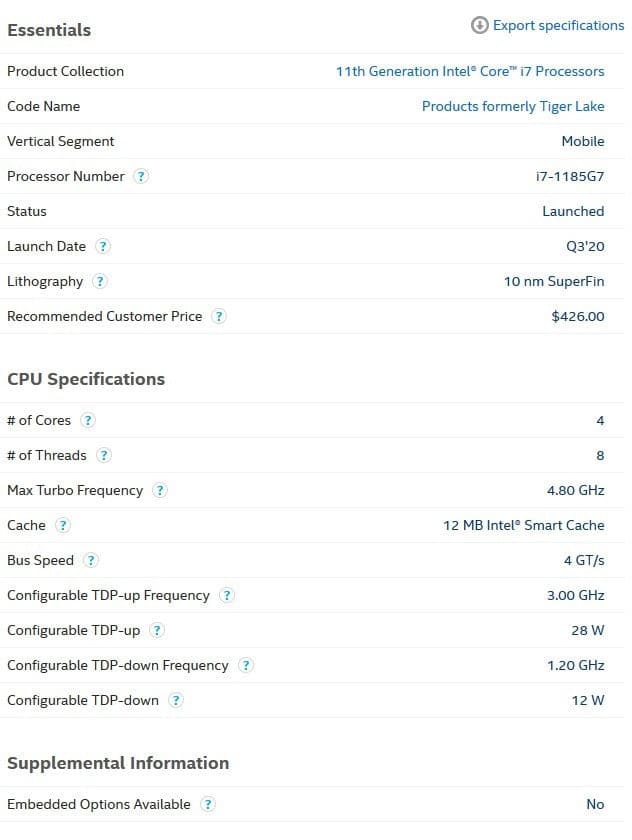Open the Configurable TDP-up help icon

pos(156,631)
